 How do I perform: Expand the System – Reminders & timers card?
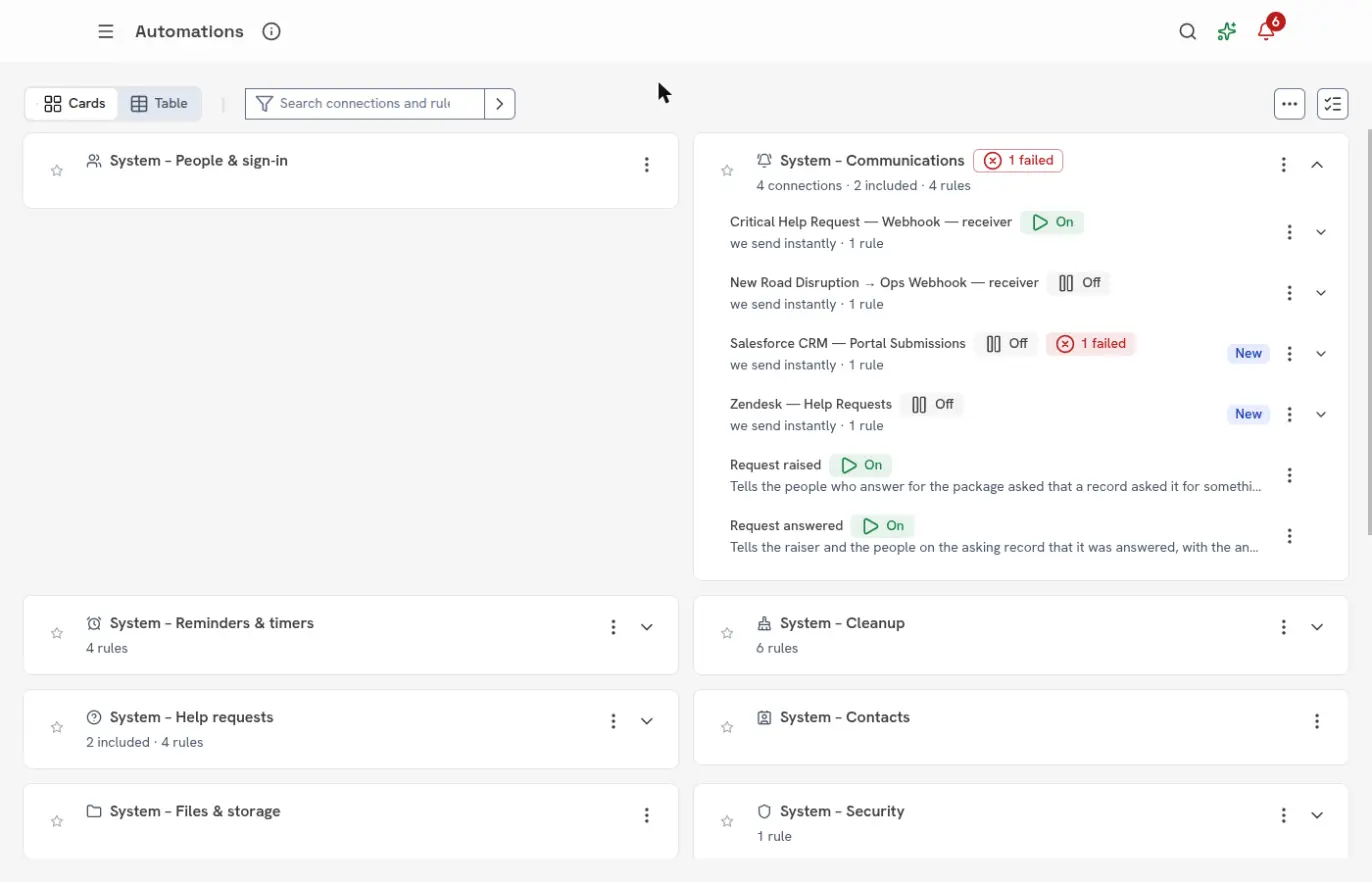click(647, 627)
